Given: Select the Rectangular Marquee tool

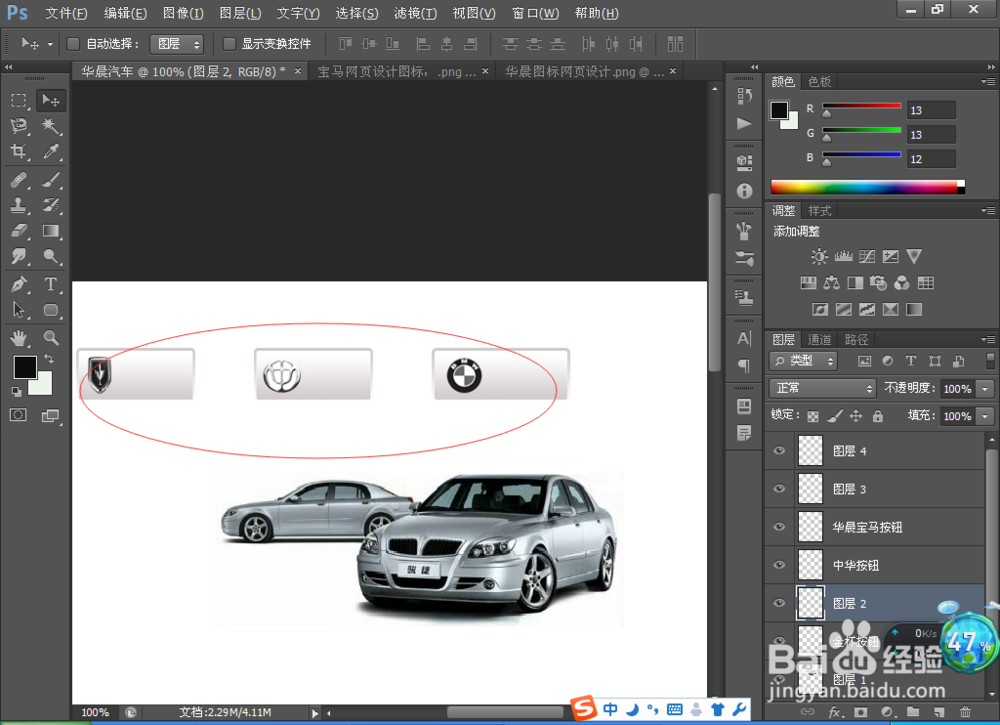Looking at the screenshot, I should (x=18, y=100).
